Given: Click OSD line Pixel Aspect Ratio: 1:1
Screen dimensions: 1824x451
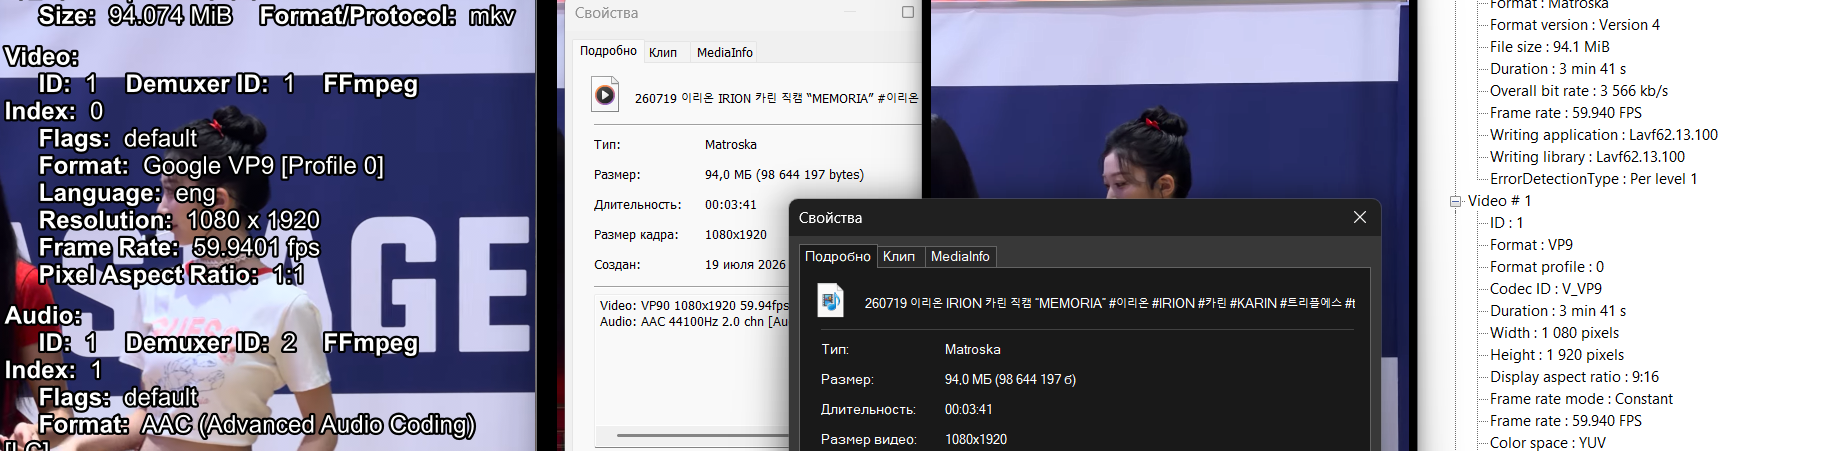Looking at the screenshot, I should (171, 274).
